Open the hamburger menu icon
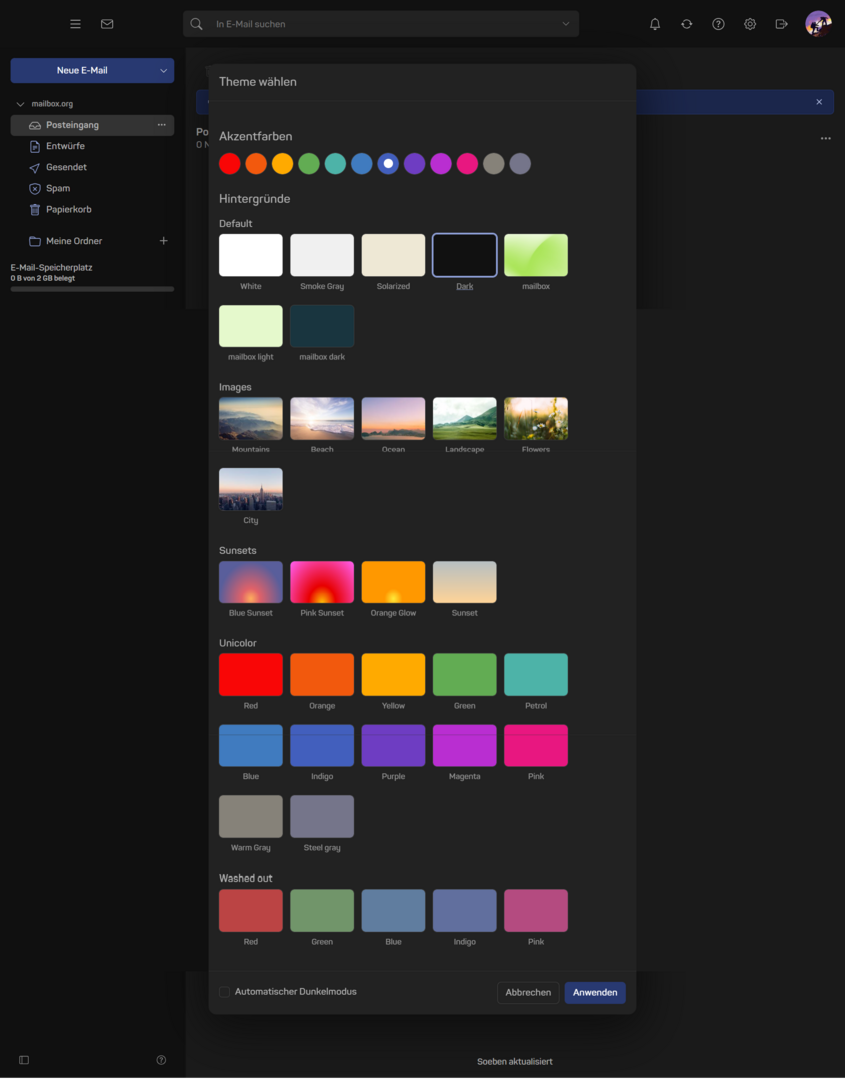 [x=75, y=24]
